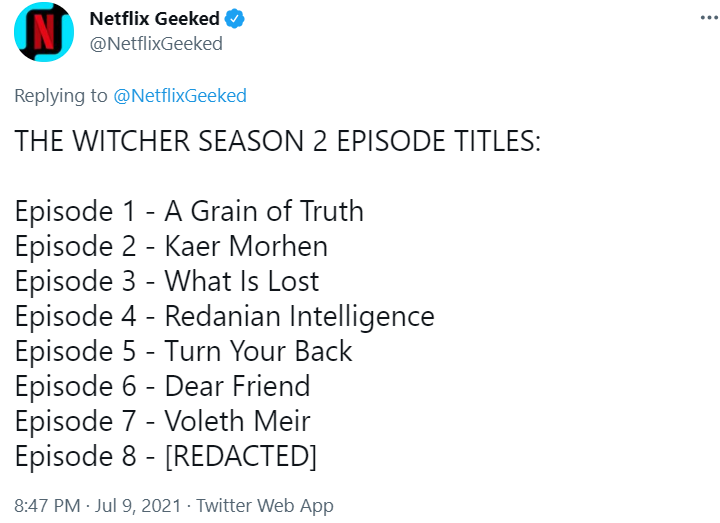The height and width of the screenshot is (523, 720).
Task: Click the Replying to label text
Action: tap(61, 96)
